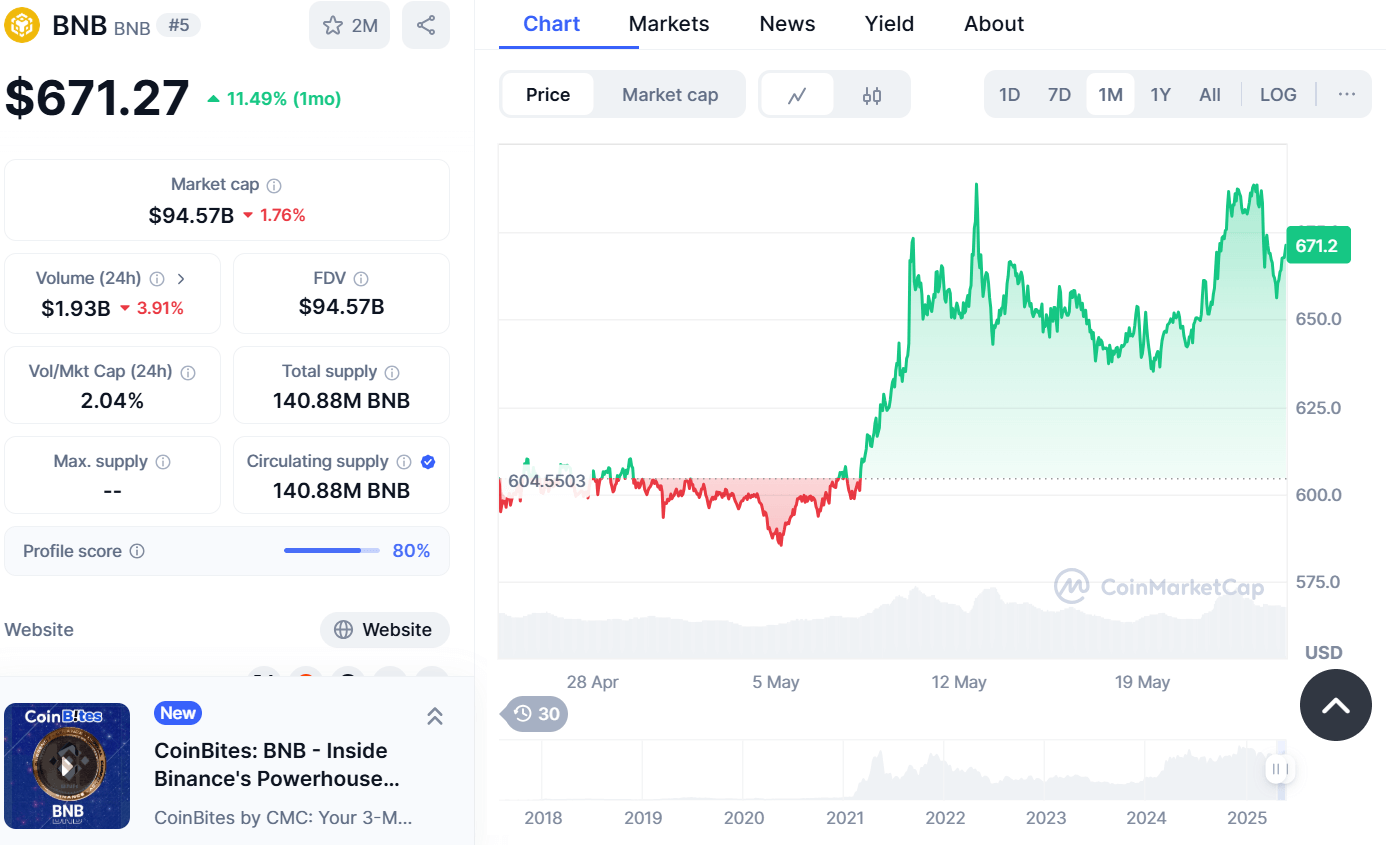Image resolution: width=1386 pixels, height=845 pixels.
Task: Collapse the CoinBites banner chevrons
Action: point(435,716)
